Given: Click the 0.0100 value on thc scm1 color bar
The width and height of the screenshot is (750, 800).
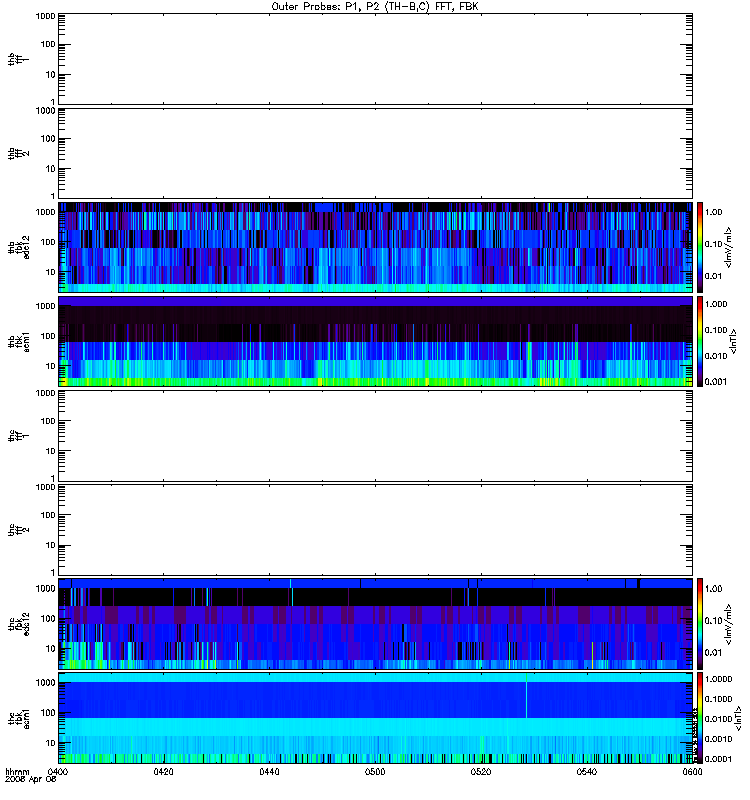Looking at the screenshot, I should (718, 719).
